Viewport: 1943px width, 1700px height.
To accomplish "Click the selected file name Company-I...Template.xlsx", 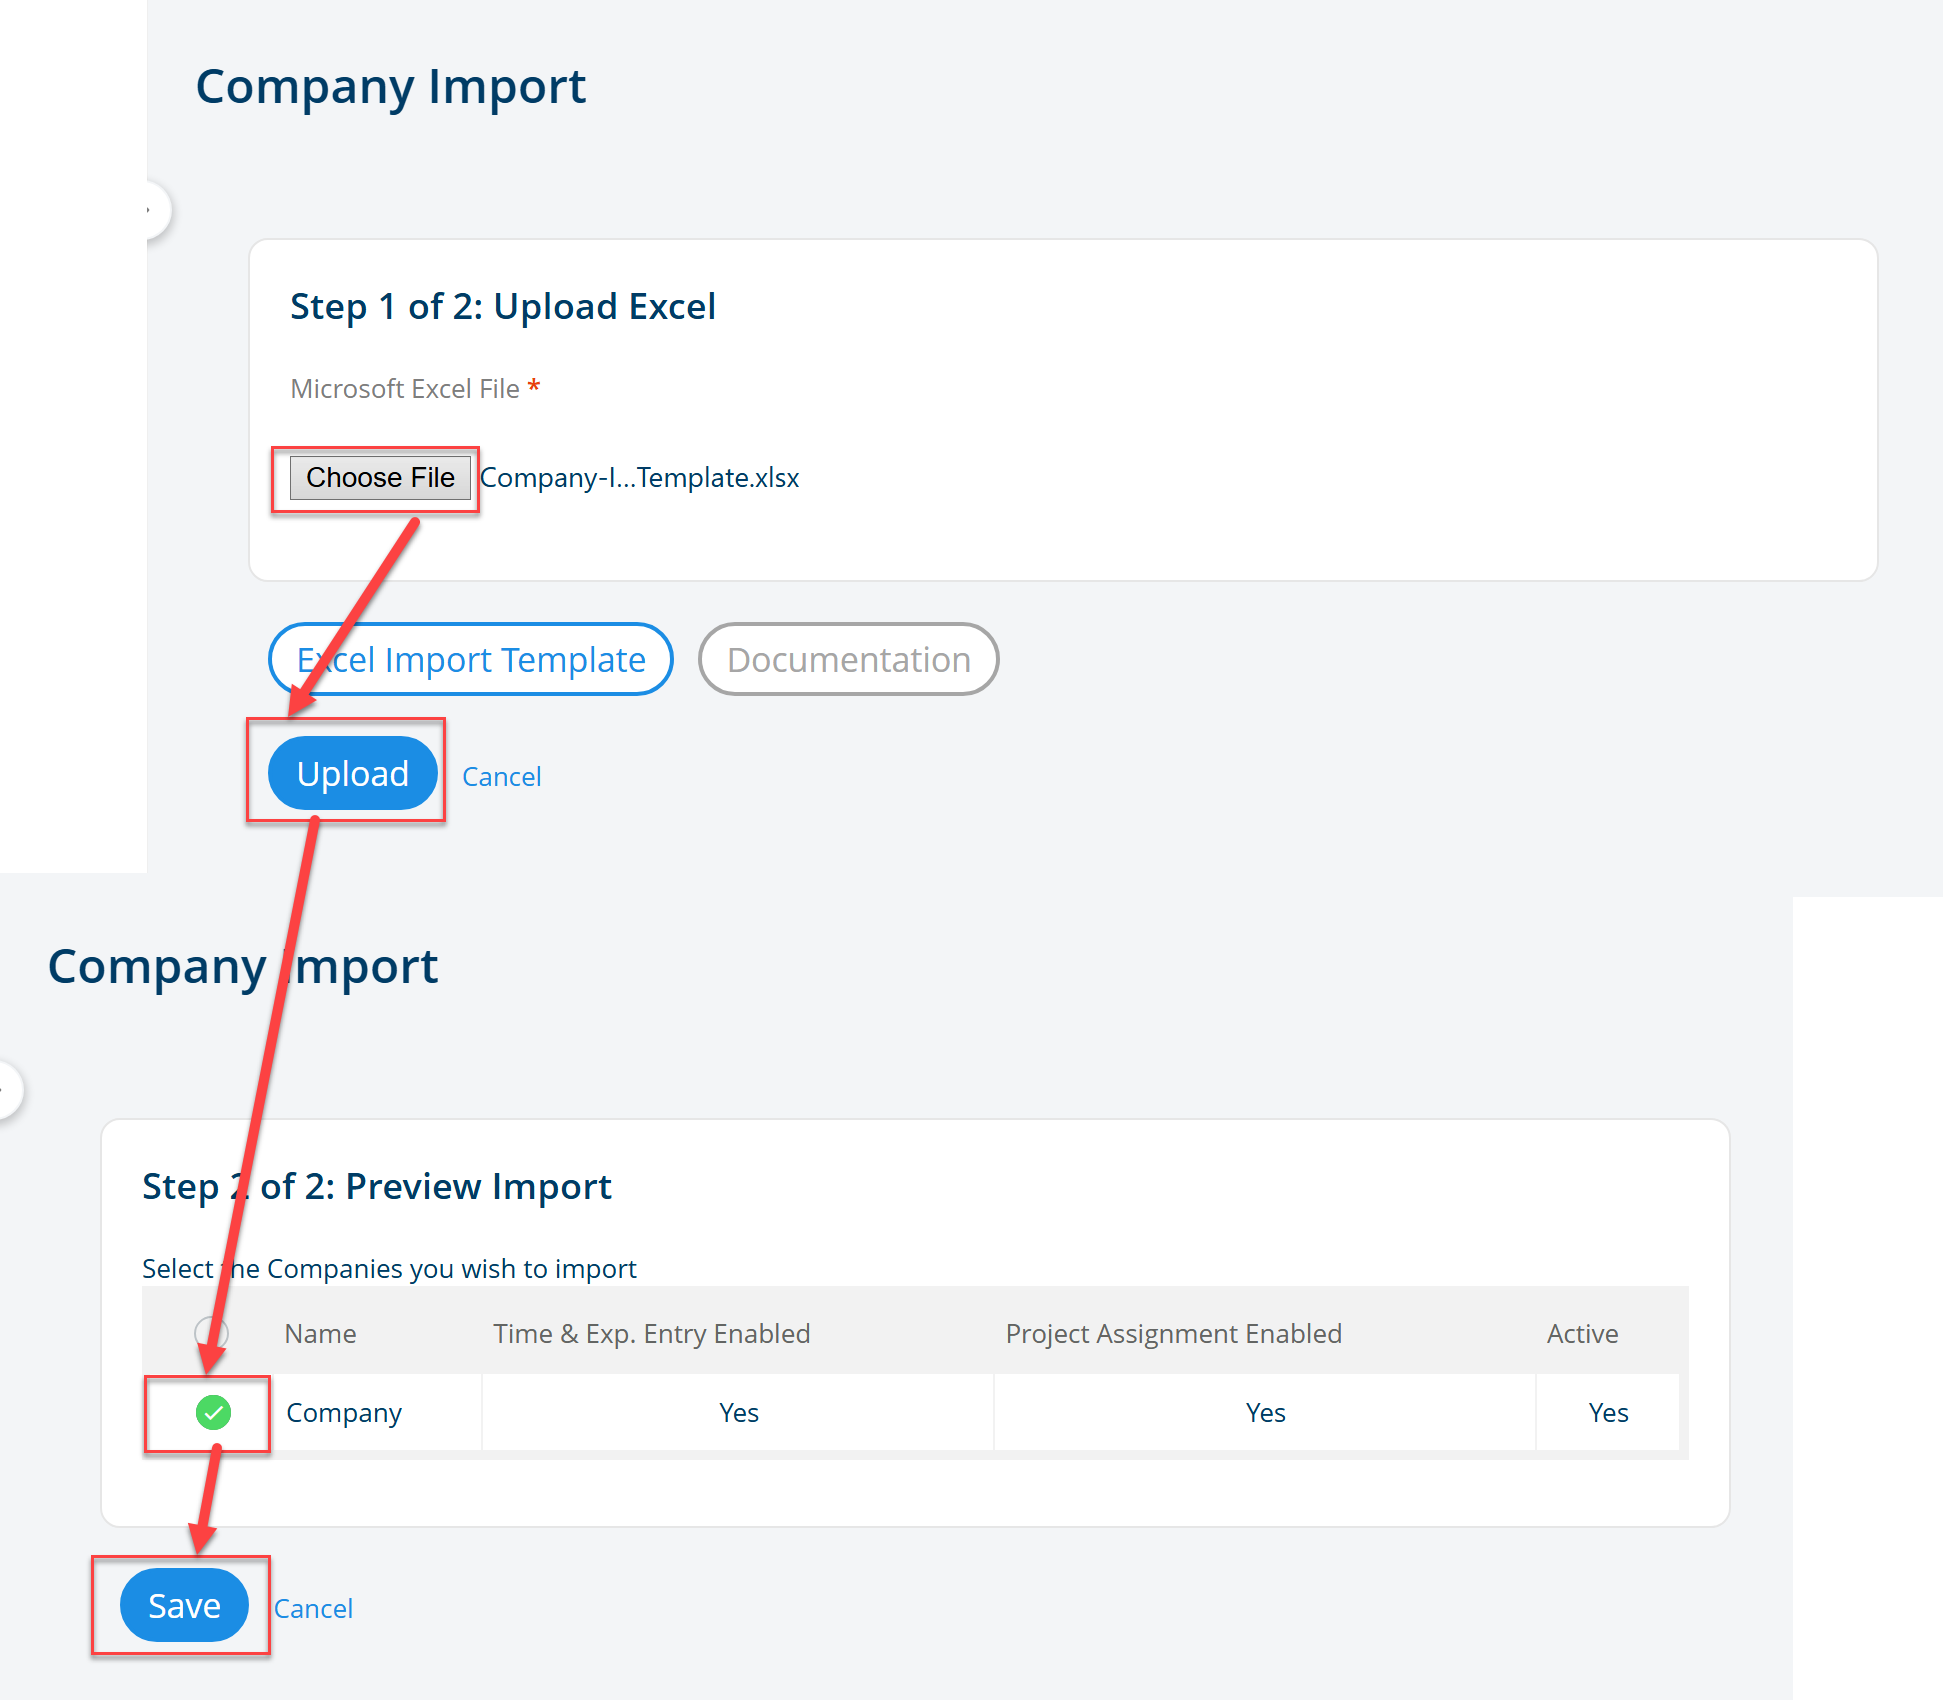I will (640, 478).
